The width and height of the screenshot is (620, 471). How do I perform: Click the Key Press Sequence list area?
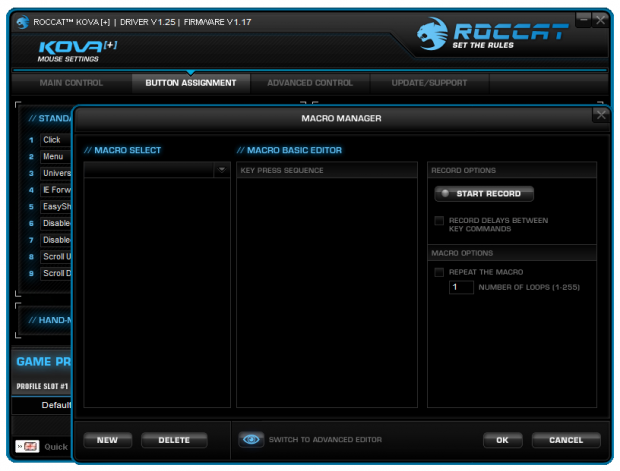click(327, 292)
